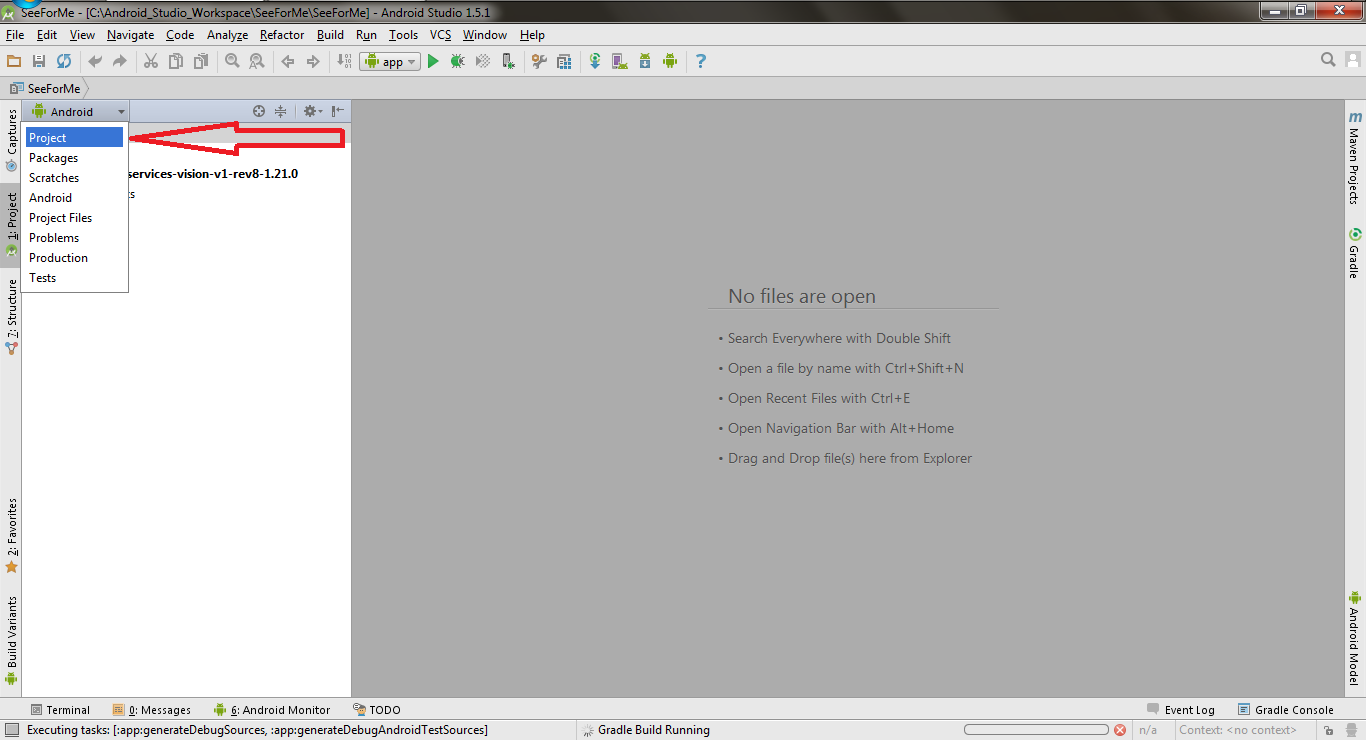Navigate Forward with right arrow icon
Viewport: 1366px width, 740px height.
313,61
